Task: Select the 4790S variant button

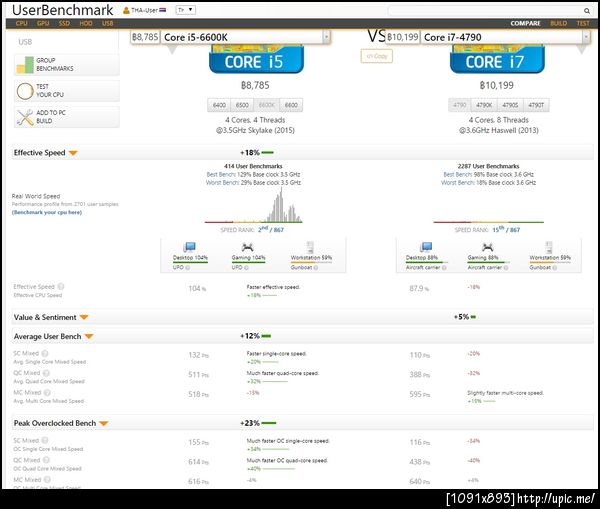Action: (x=510, y=105)
